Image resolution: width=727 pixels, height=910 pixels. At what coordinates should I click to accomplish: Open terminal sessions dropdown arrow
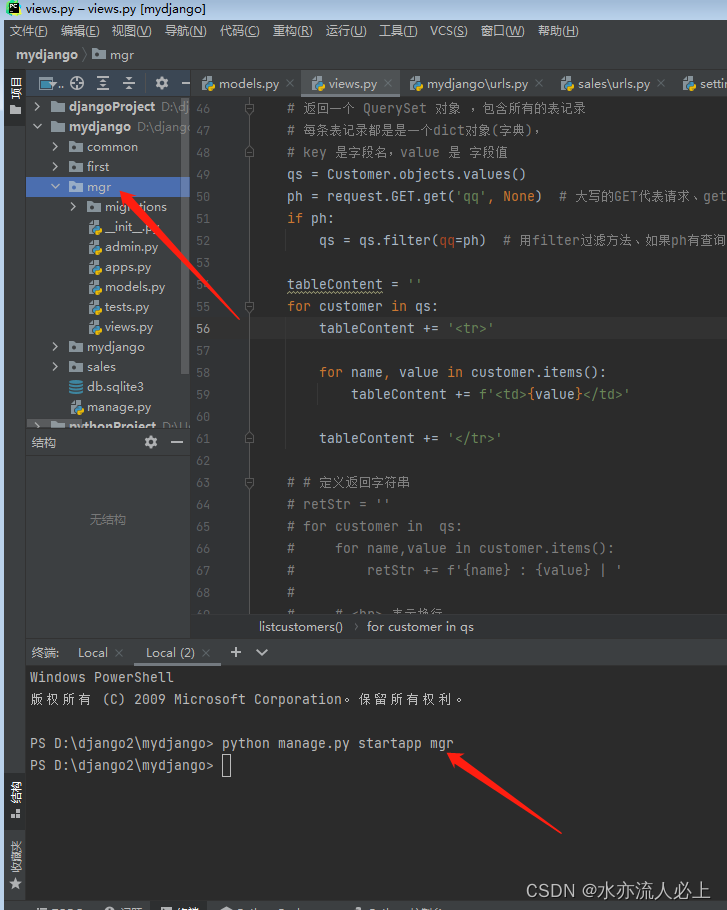(x=262, y=652)
